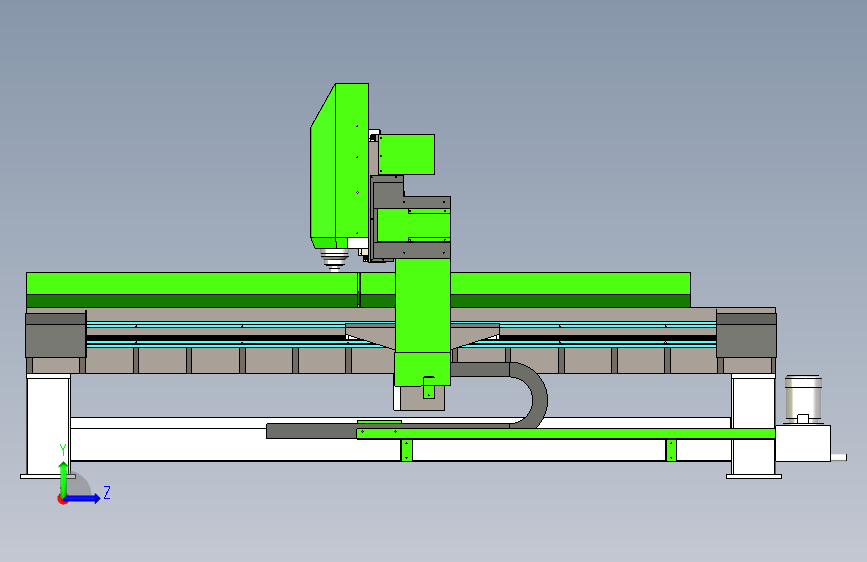Select the Z axis label text

coord(107,492)
